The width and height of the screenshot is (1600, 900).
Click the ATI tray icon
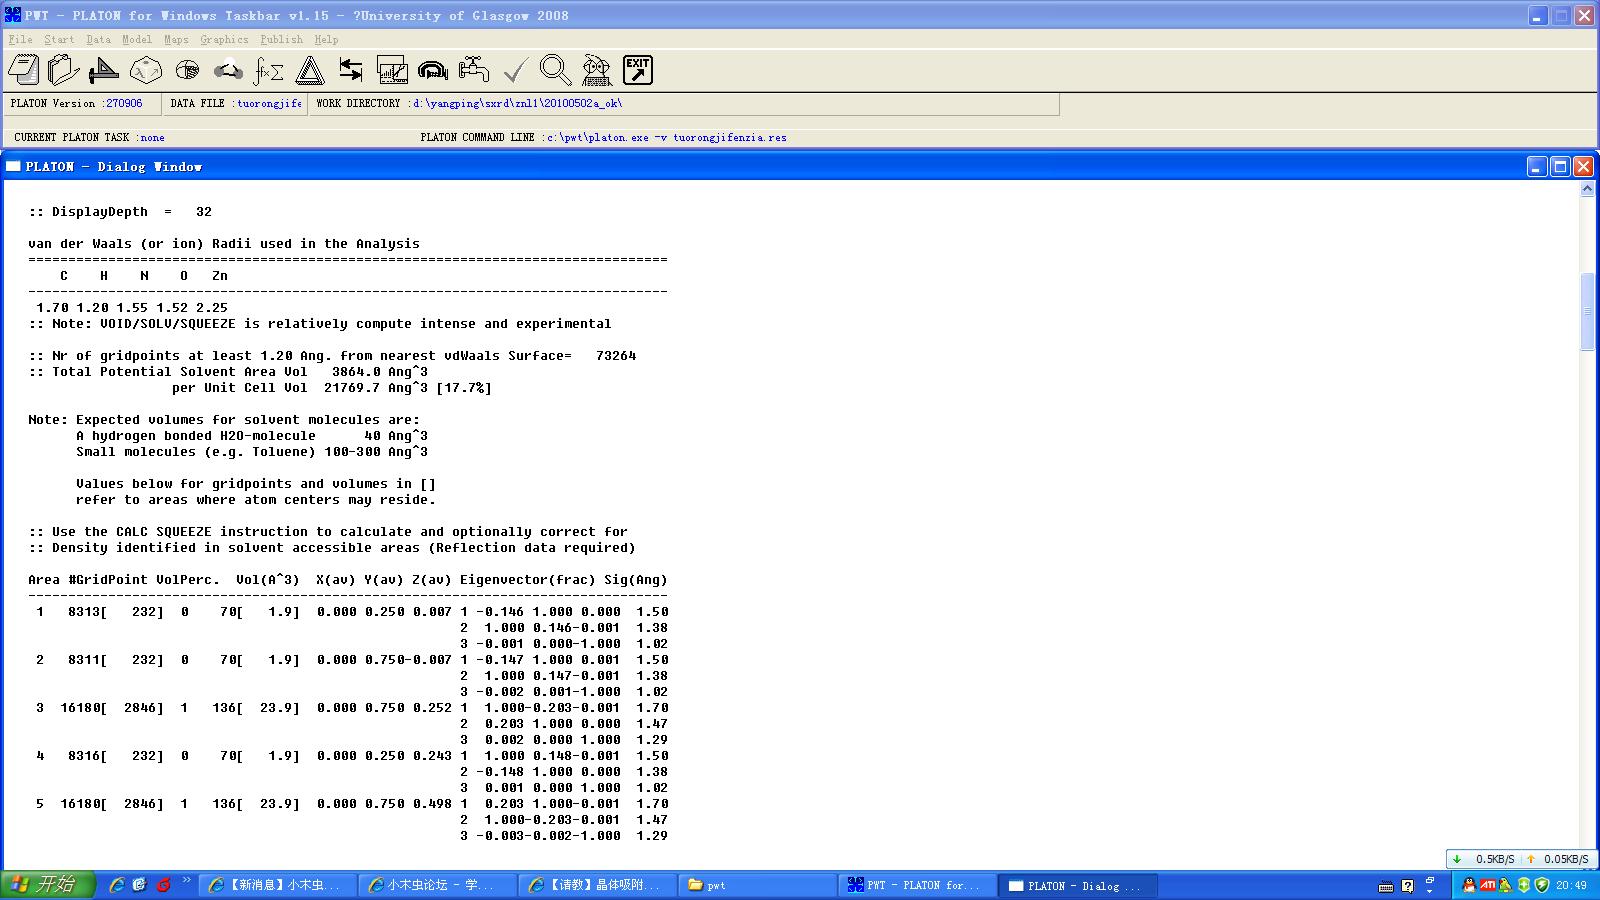pyautogui.click(x=1487, y=885)
